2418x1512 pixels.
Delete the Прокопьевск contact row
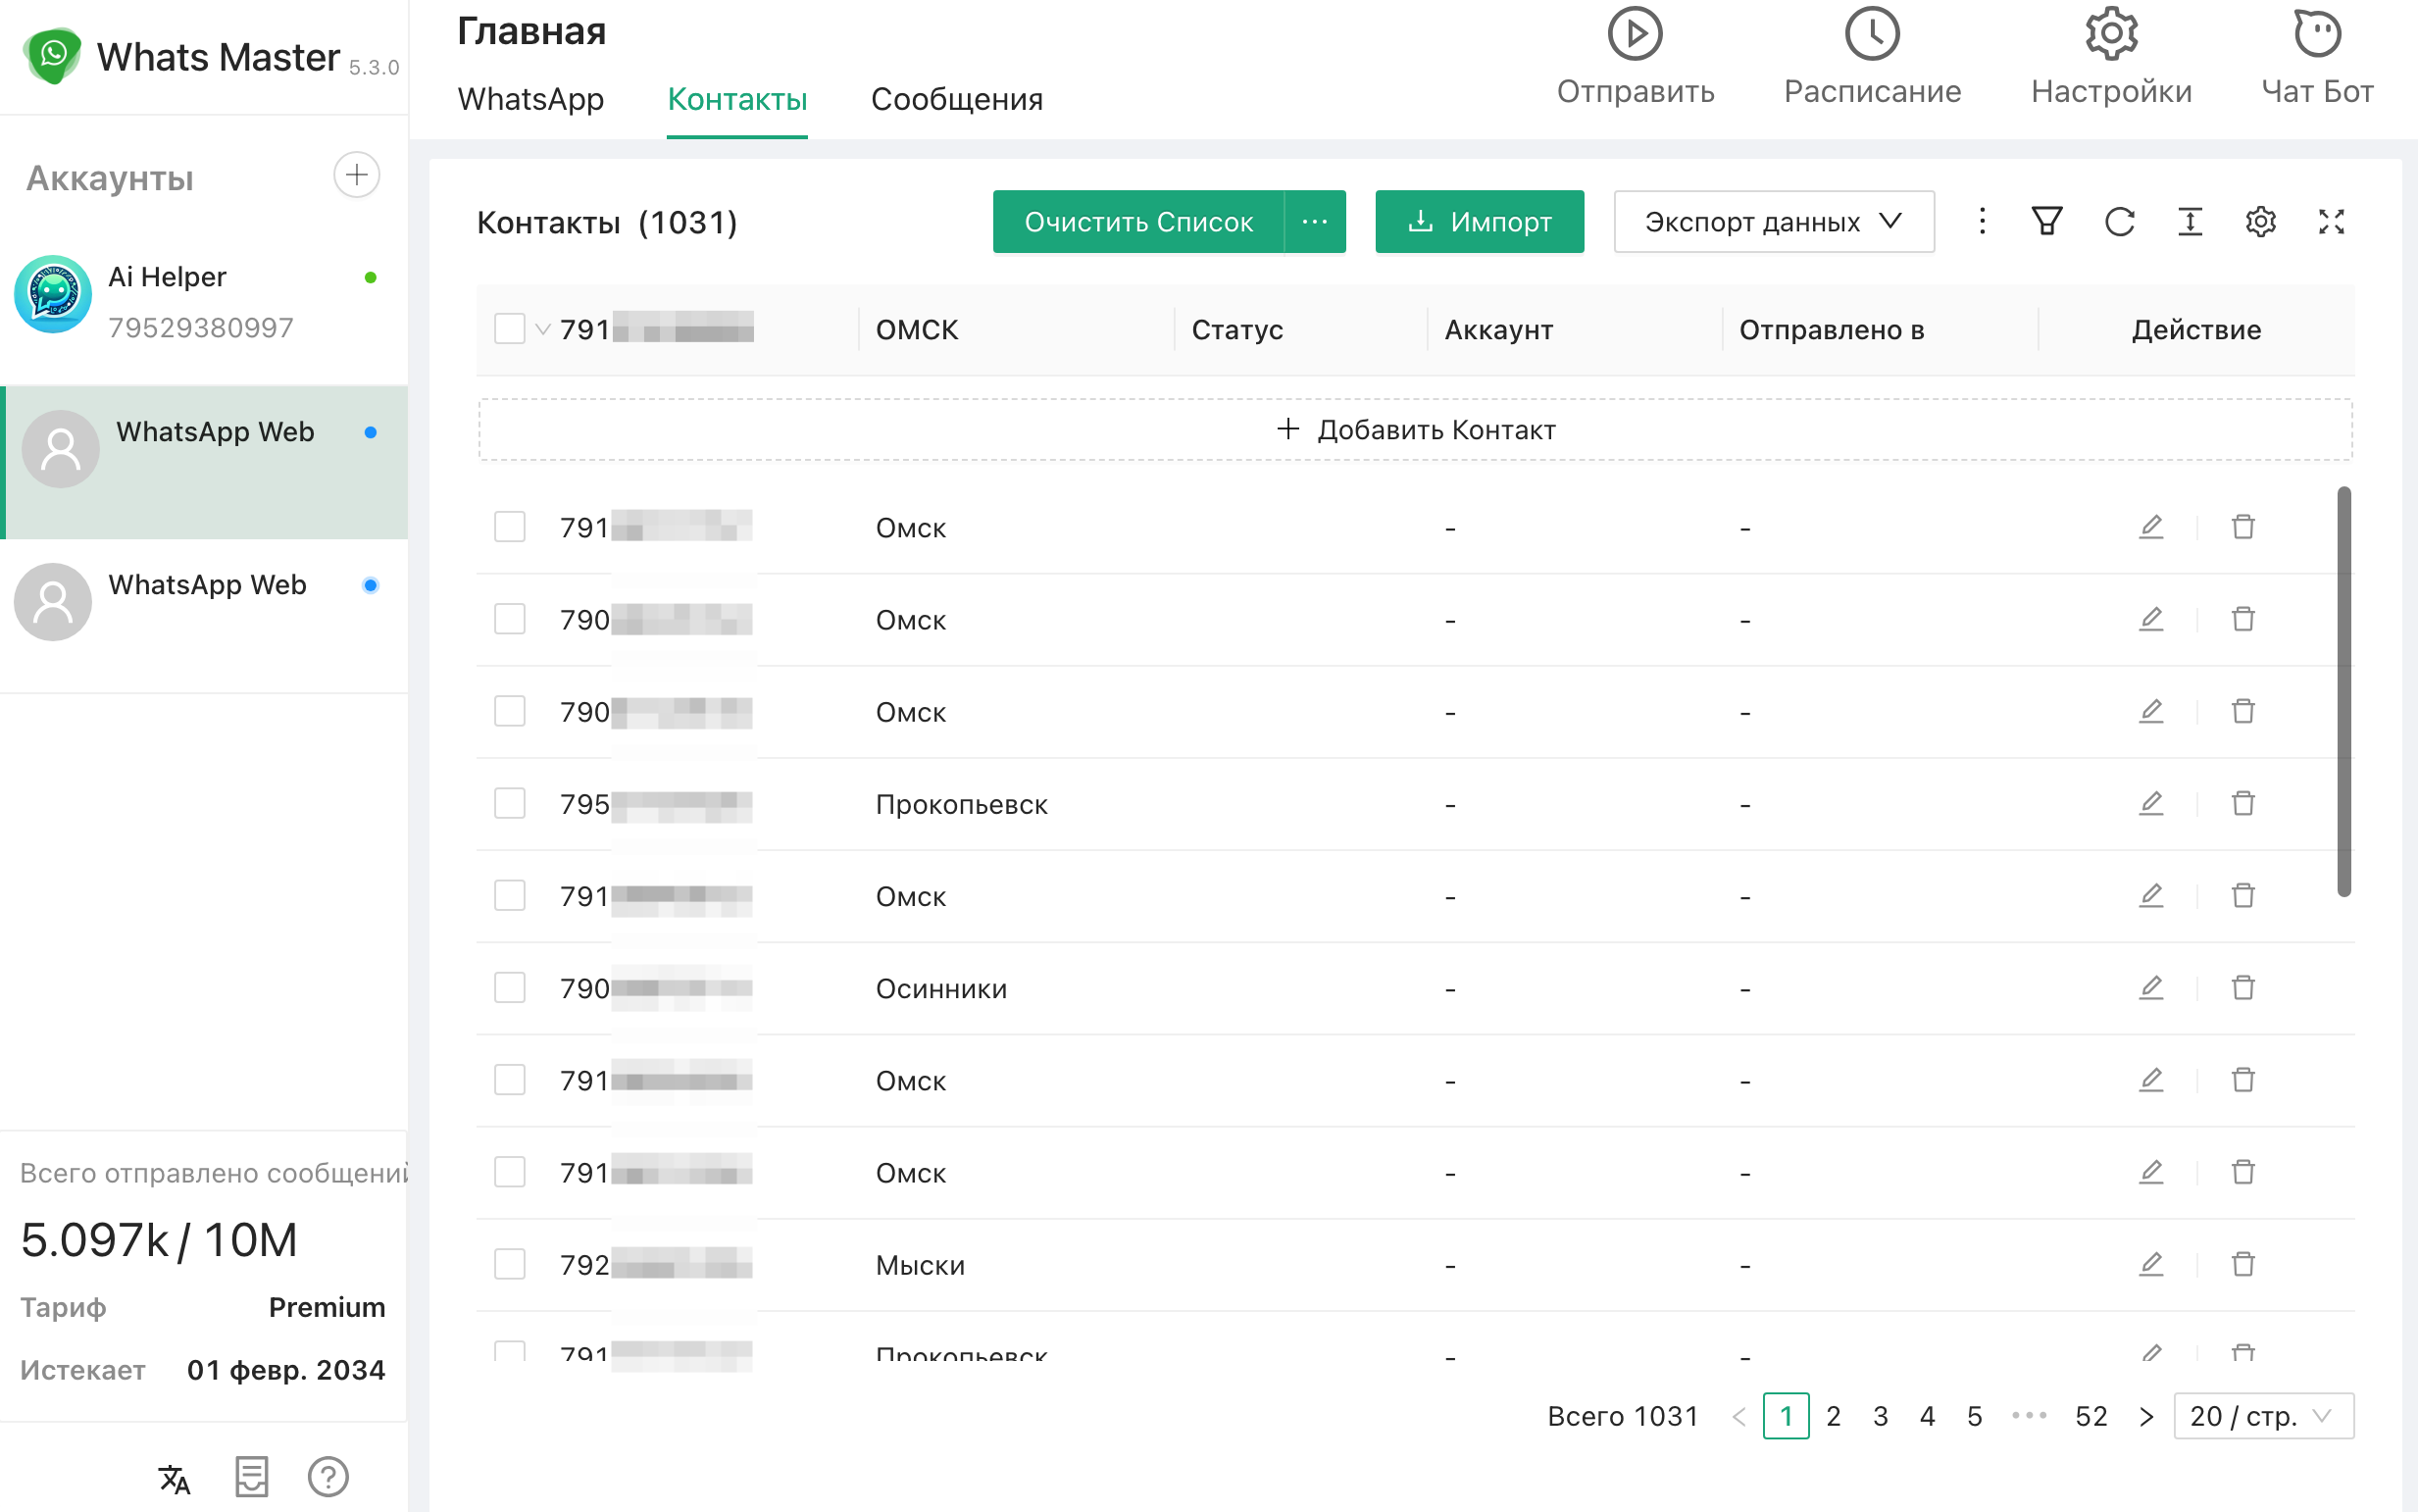pos(2243,804)
